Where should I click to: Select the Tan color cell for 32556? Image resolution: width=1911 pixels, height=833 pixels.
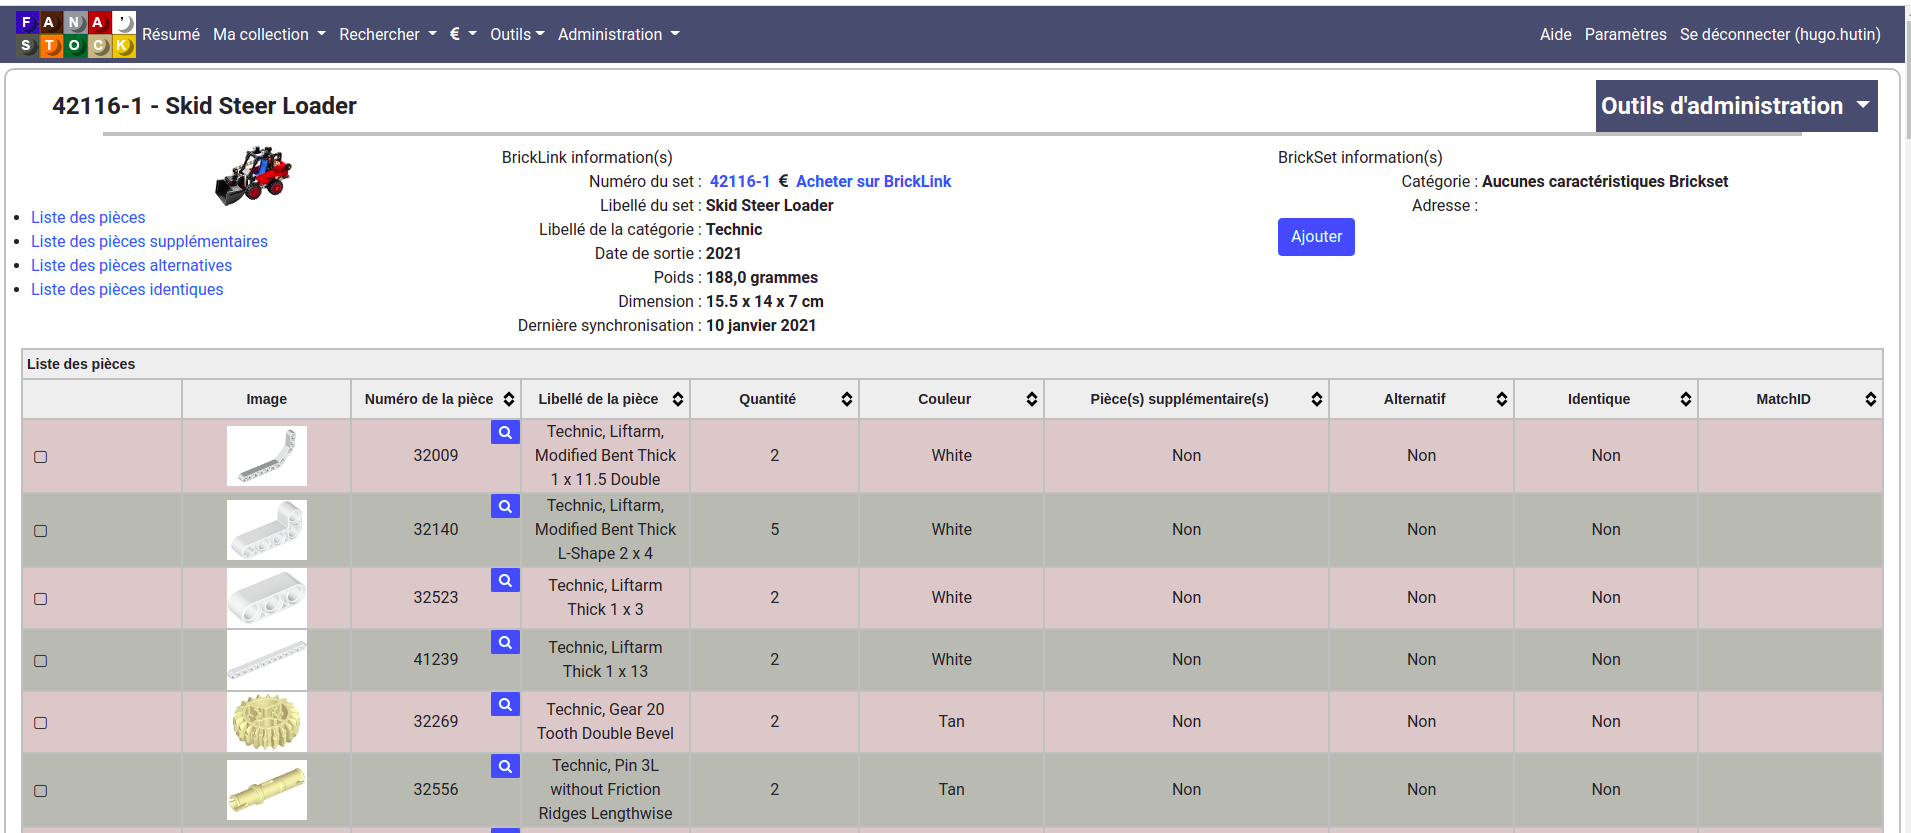click(x=951, y=790)
